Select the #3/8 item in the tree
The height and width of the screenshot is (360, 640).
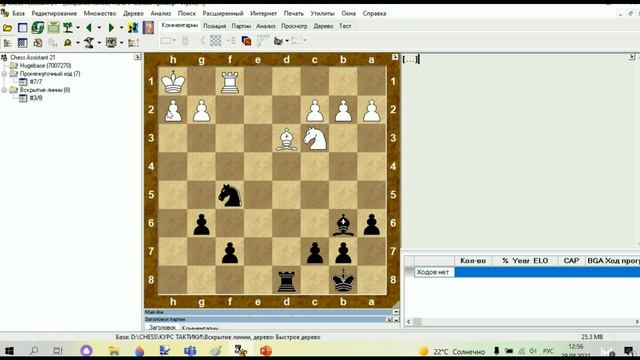point(36,98)
